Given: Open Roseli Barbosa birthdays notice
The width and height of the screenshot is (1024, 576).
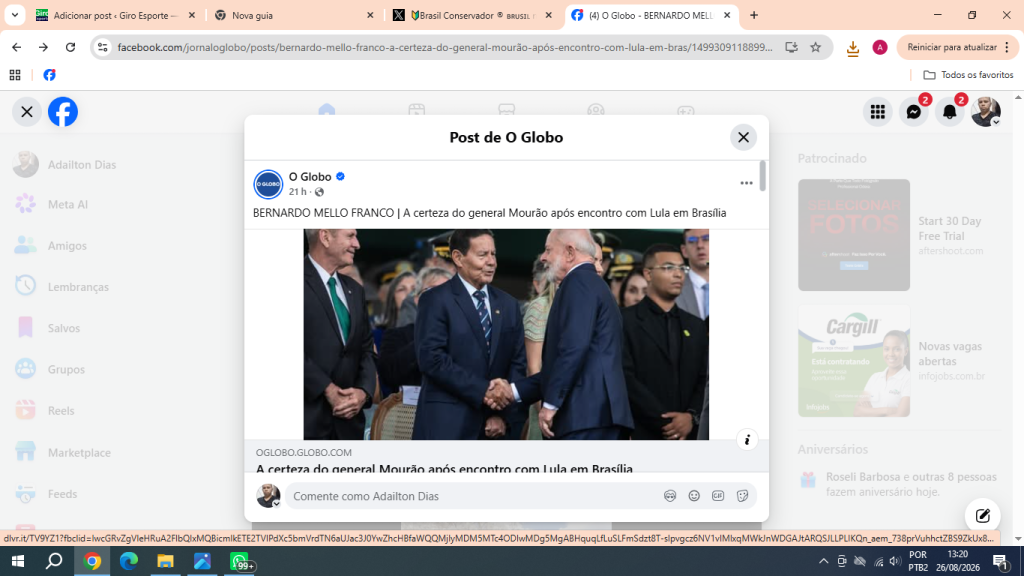Looking at the screenshot, I should [x=900, y=484].
